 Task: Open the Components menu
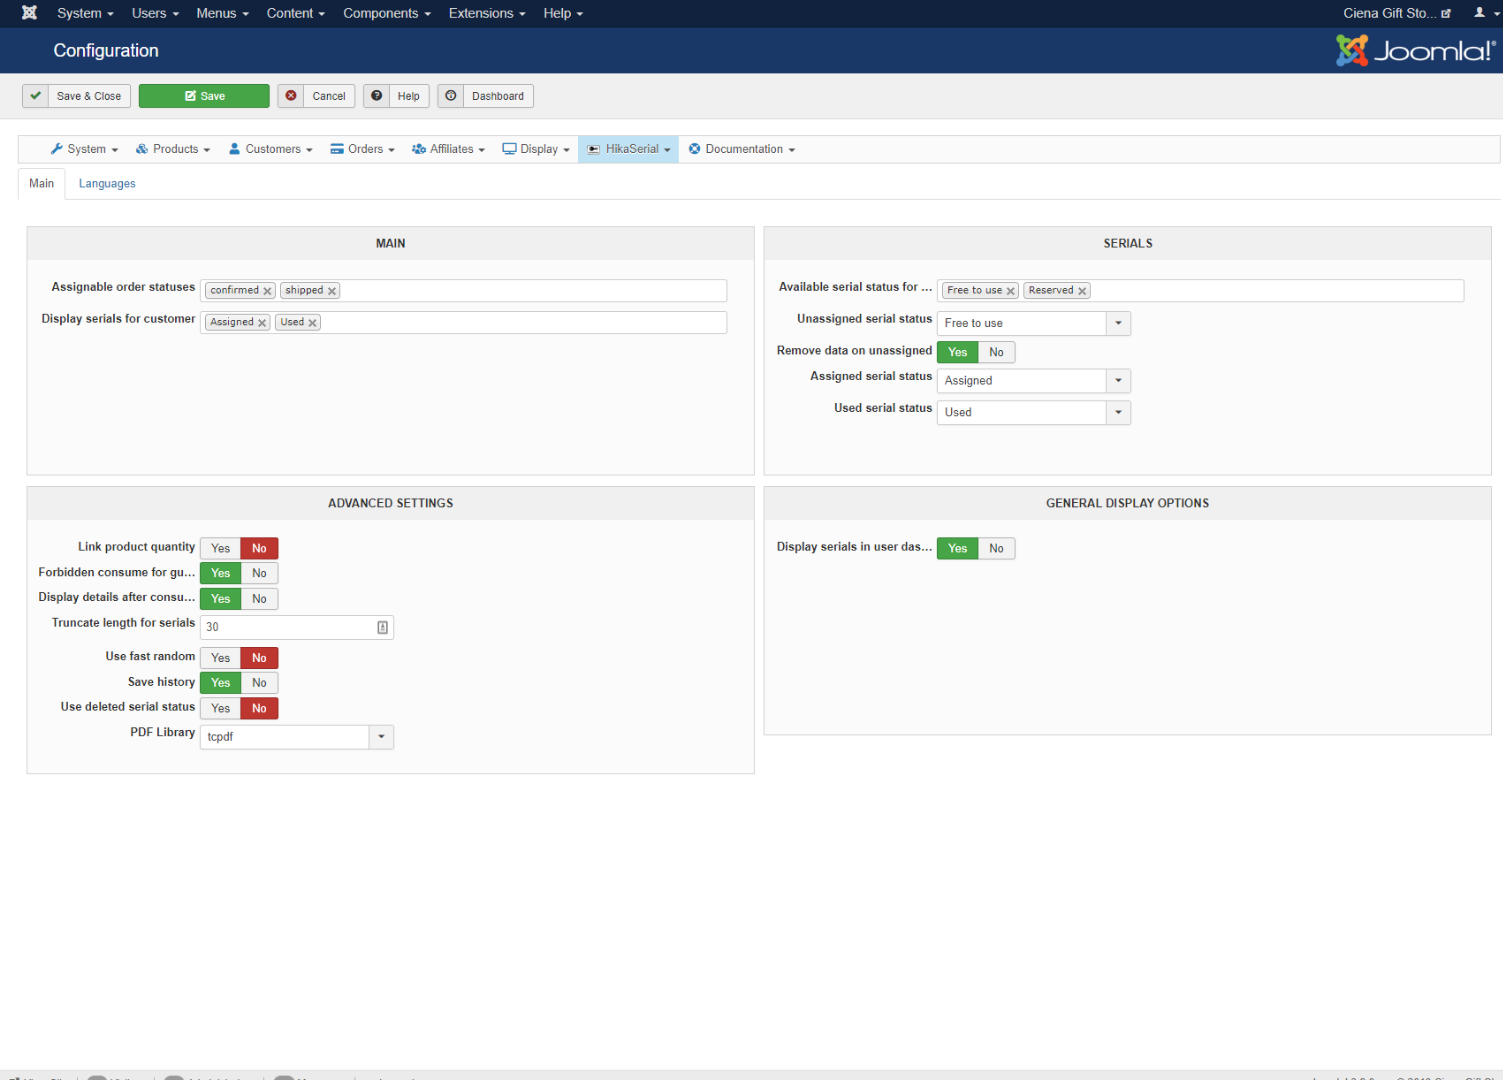[387, 13]
